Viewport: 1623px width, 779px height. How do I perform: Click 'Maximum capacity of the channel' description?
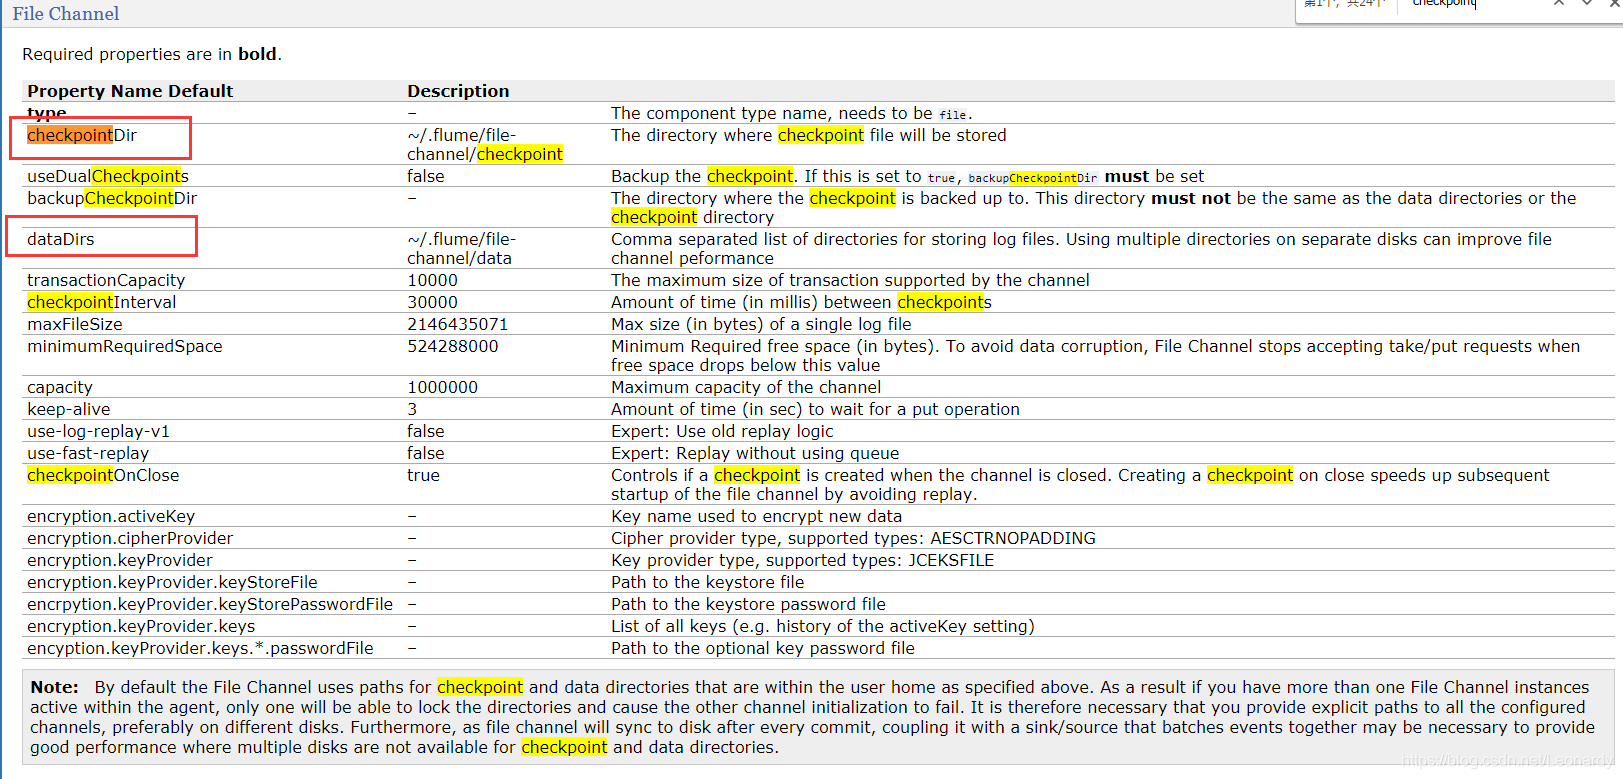click(x=746, y=387)
